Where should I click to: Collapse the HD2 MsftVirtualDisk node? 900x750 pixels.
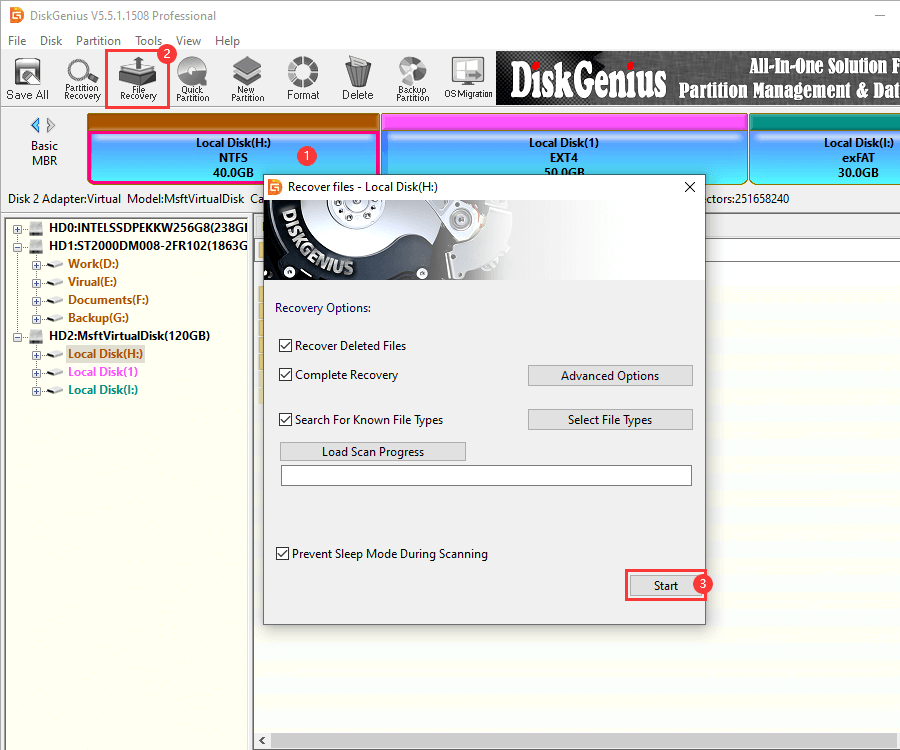(17, 337)
